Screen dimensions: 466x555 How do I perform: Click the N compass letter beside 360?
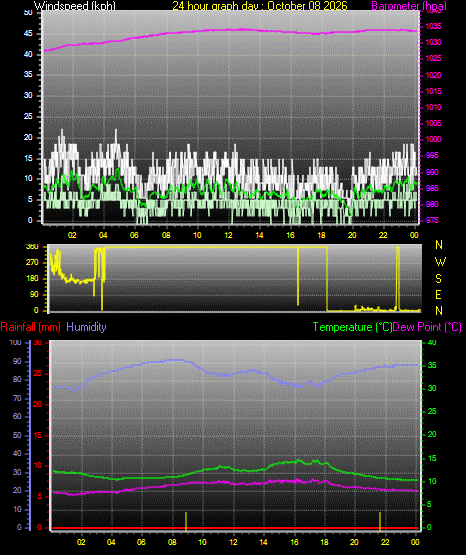click(439, 245)
